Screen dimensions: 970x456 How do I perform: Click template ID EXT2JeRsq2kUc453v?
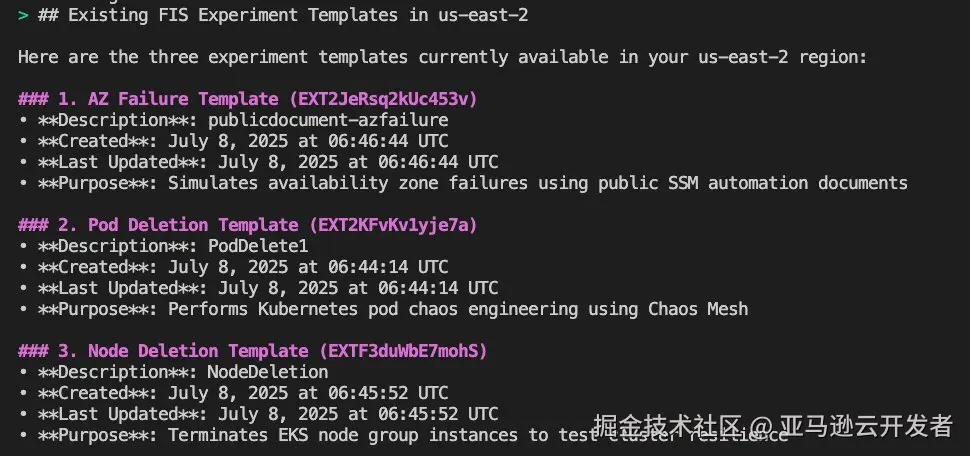[x=383, y=99]
